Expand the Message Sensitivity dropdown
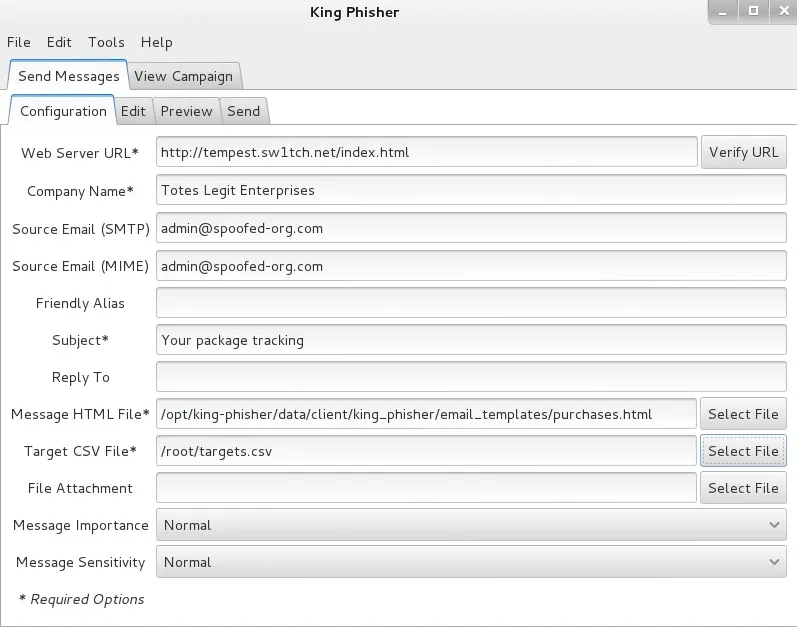Viewport: 797px width, 627px height. point(471,562)
